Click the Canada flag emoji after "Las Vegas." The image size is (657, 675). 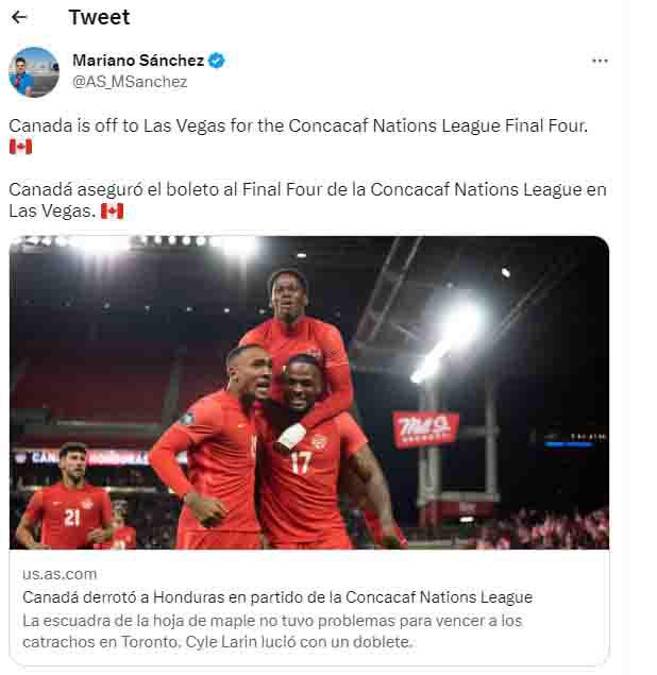(x=112, y=211)
